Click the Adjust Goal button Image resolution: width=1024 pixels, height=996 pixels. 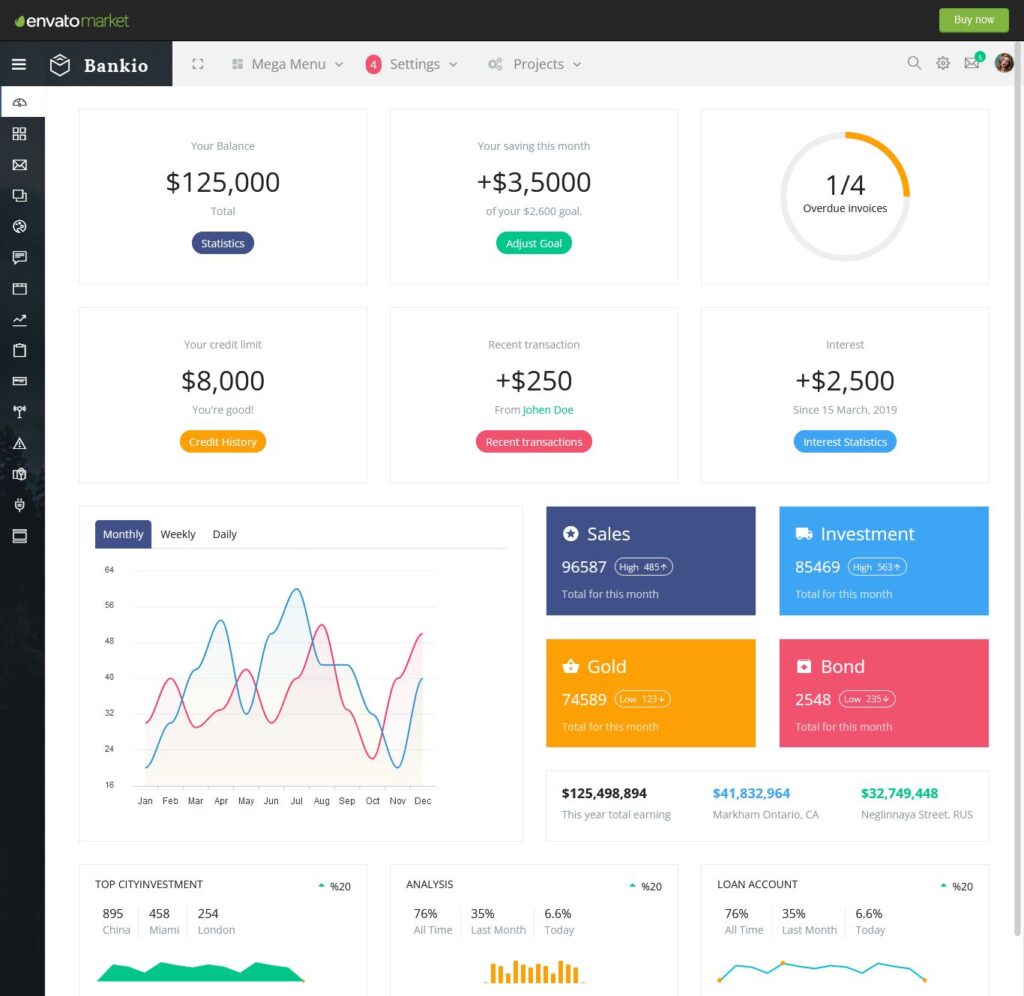click(x=534, y=242)
